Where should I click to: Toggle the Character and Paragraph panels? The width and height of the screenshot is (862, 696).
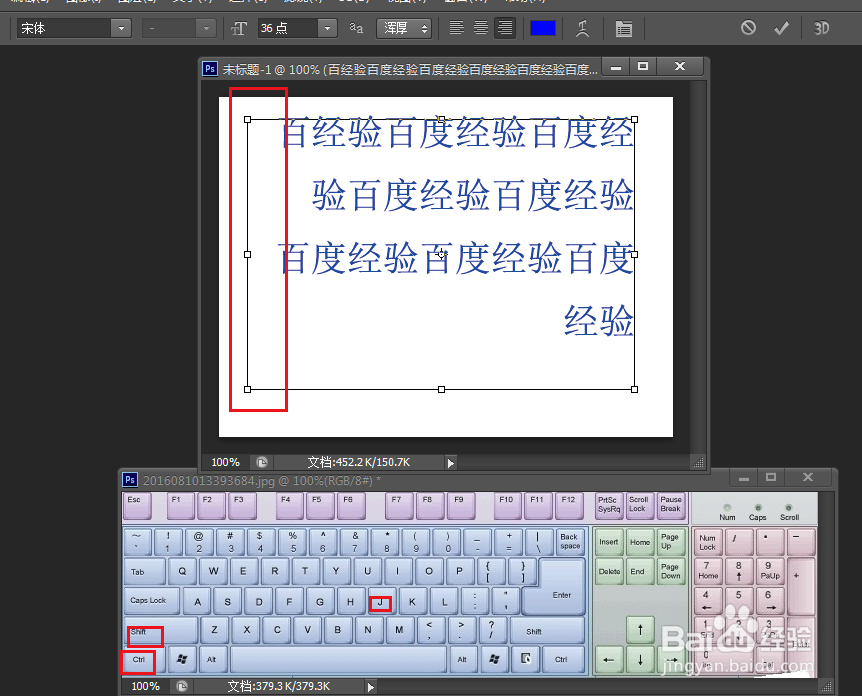pos(623,29)
